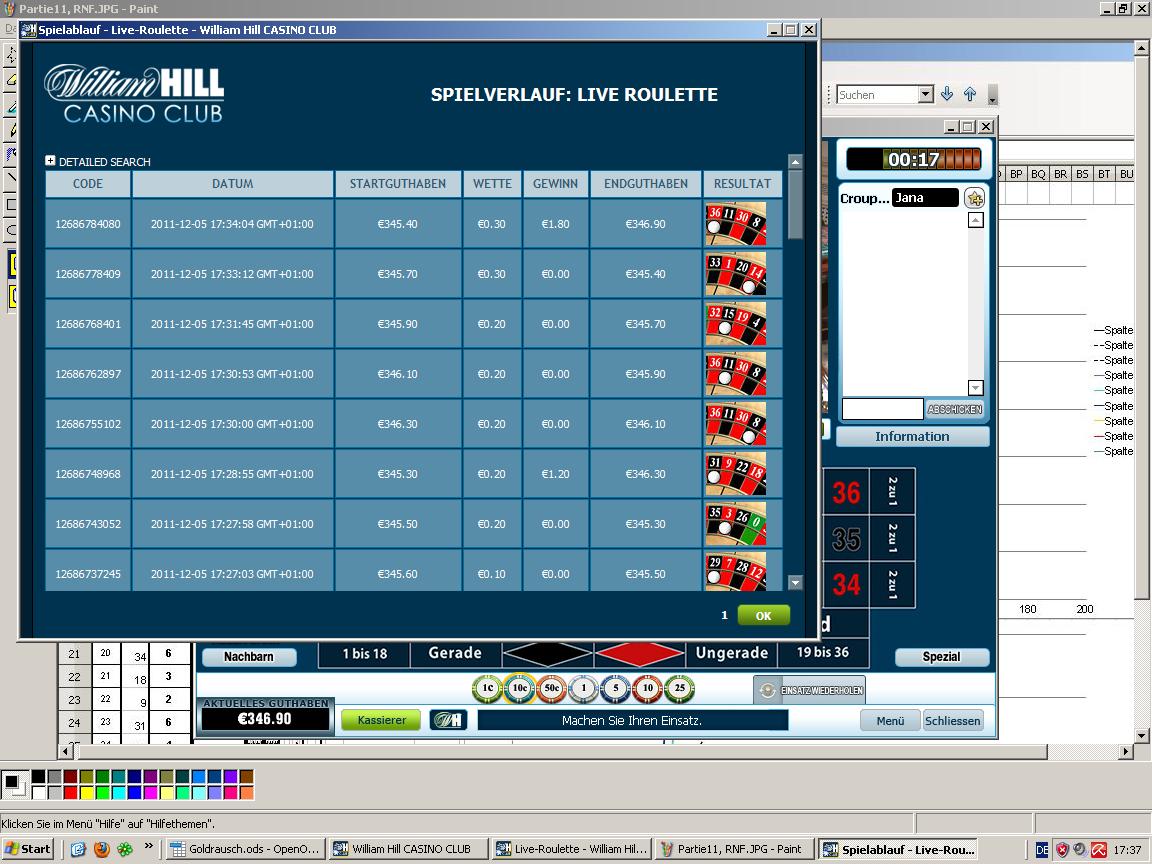Expand the DETAILED SEARCH section
This screenshot has width=1152, height=864.
point(50,160)
